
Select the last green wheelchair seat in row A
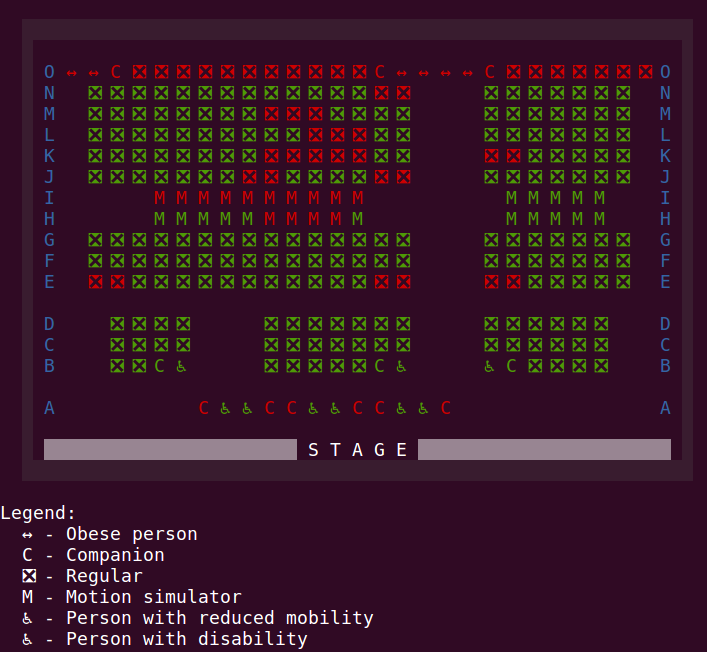pyautogui.click(x=423, y=409)
